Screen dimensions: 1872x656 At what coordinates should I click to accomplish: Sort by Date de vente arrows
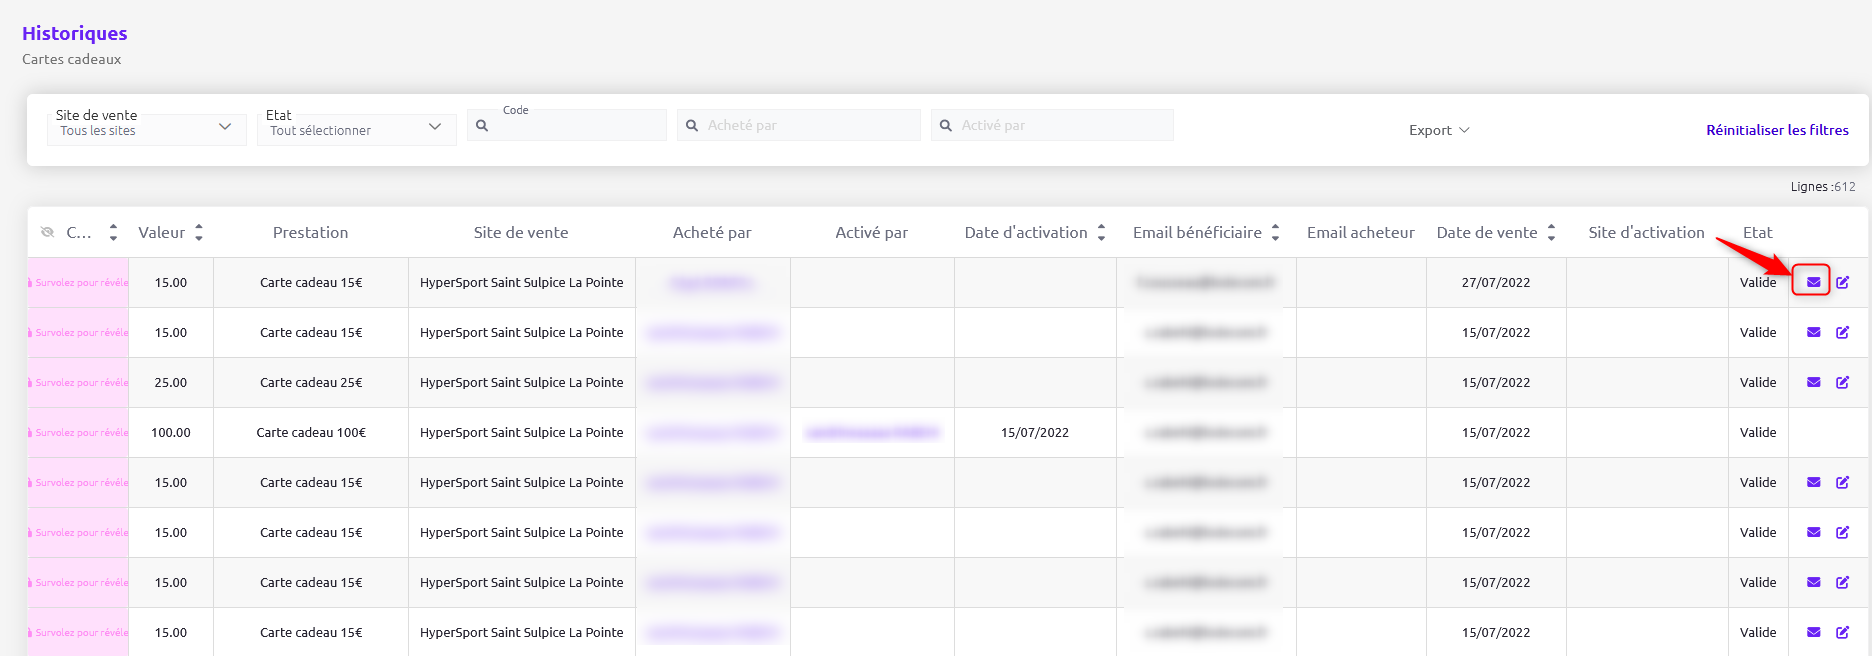(x=1551, y=232)
